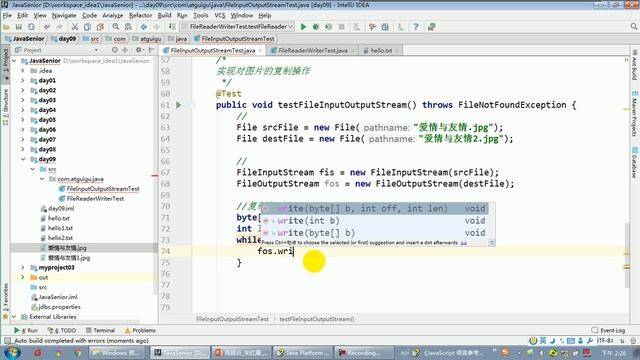Open the Terminal tool window
640x360 pixels.
[x=100, y=330]
